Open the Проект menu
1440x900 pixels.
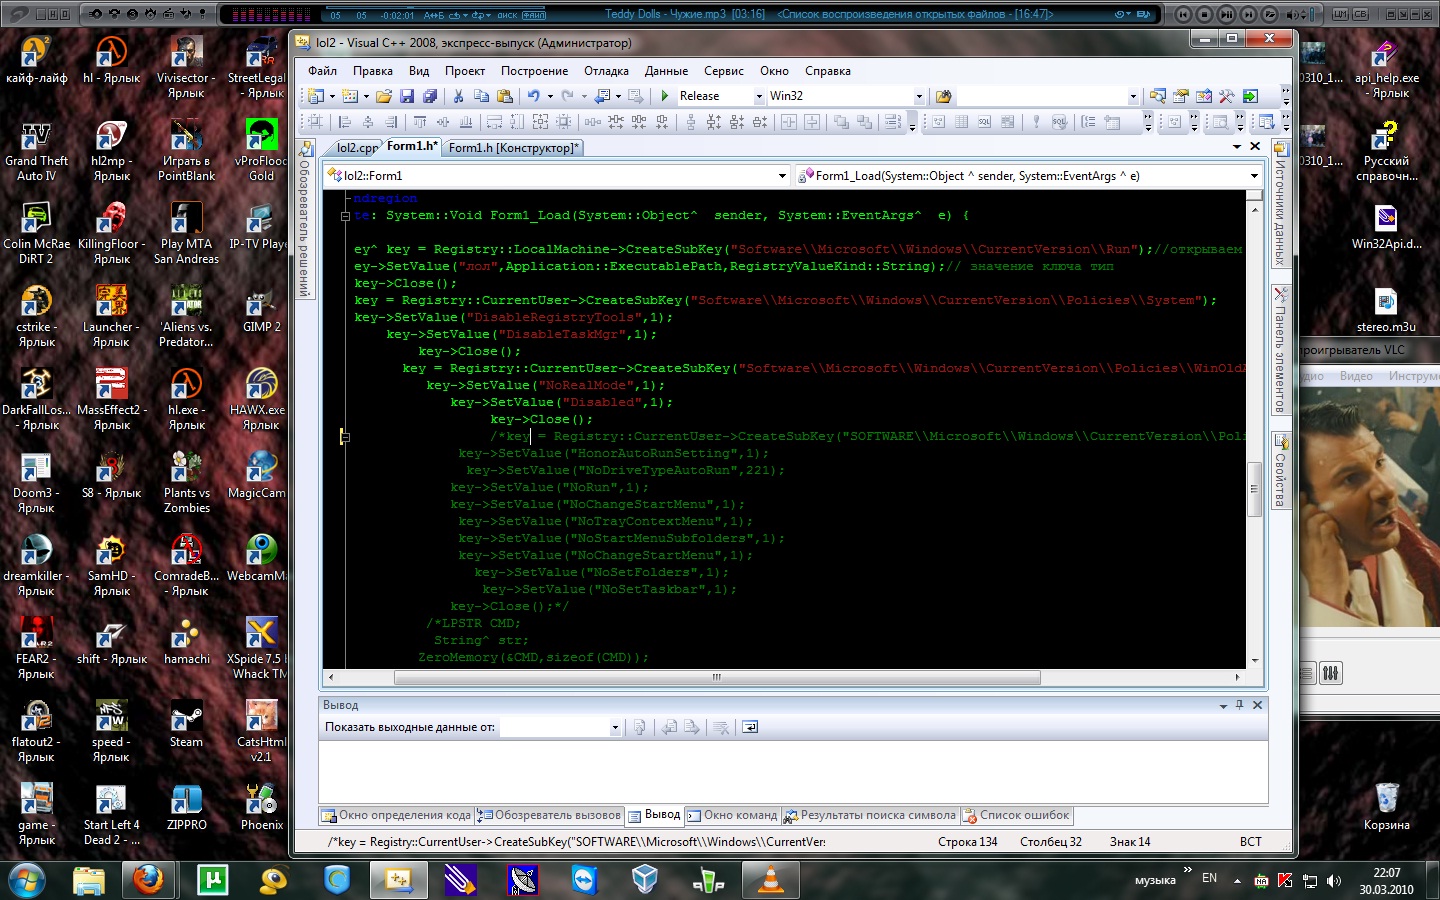(x=465, y=71)
